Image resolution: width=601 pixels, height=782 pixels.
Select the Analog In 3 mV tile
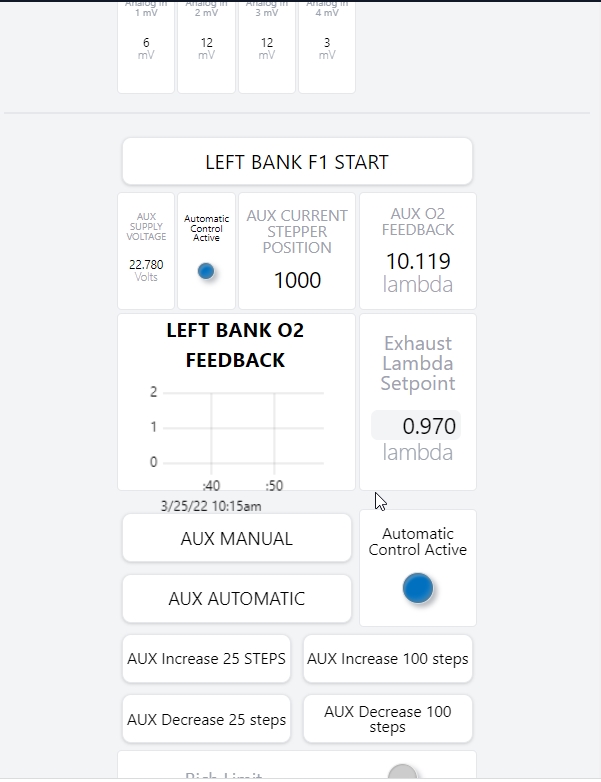pyautogui.click(x=267, y=47)
